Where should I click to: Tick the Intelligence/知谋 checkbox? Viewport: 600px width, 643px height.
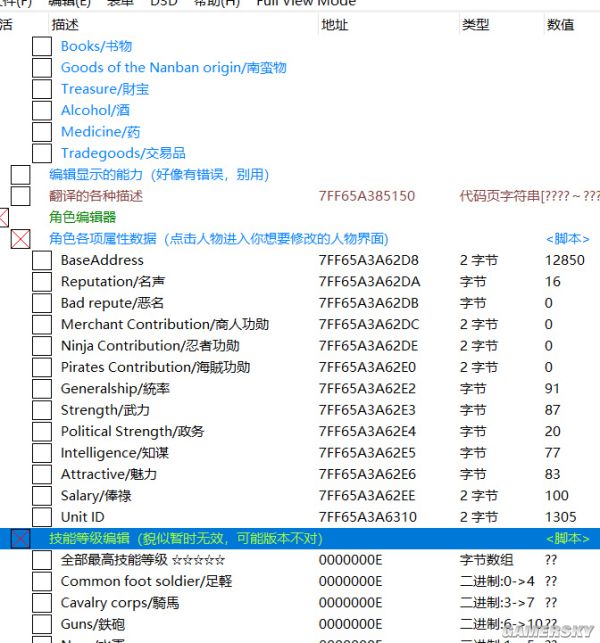click(42, 453)
